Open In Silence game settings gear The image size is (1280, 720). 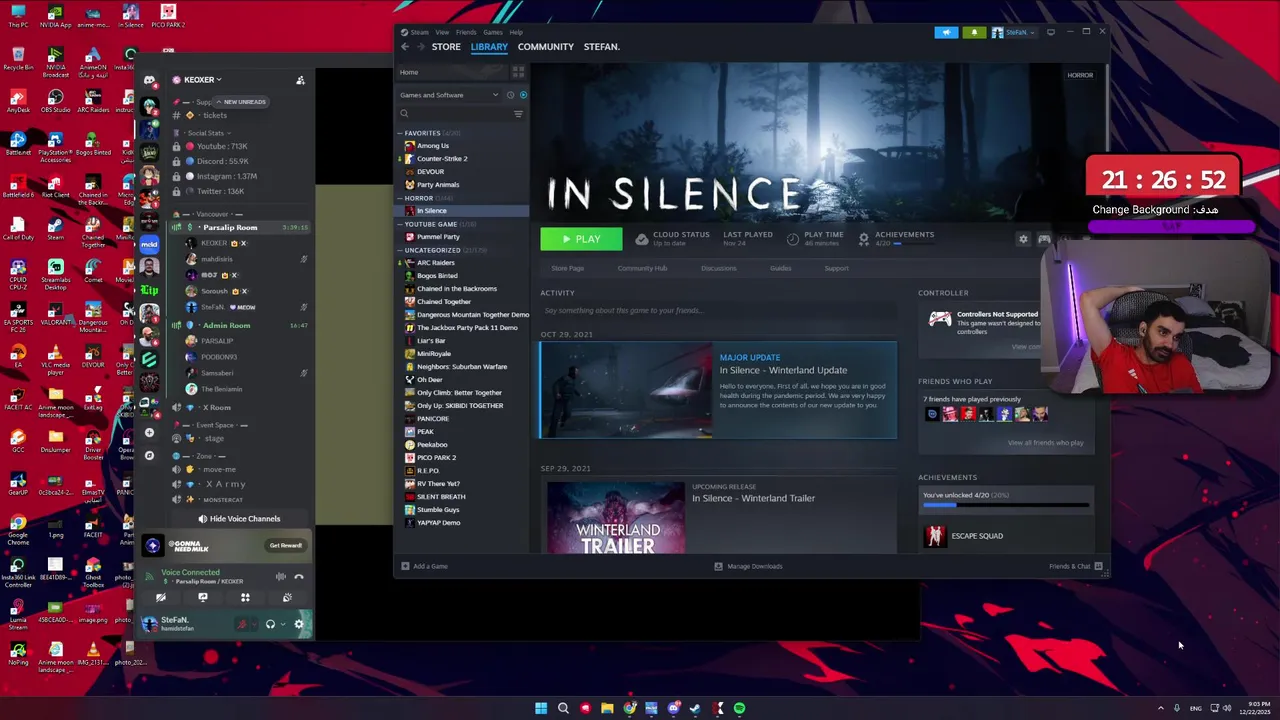(1023, 239)
